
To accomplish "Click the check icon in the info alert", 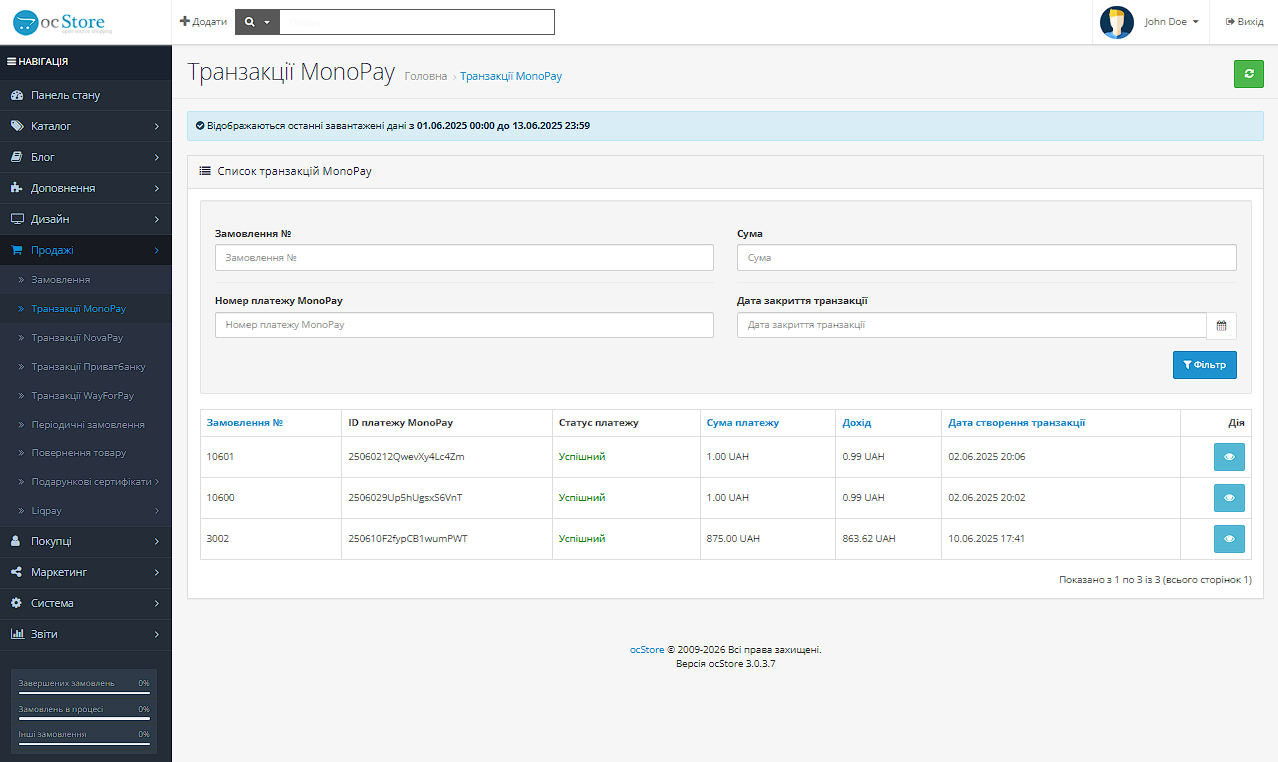I will 200,126.
